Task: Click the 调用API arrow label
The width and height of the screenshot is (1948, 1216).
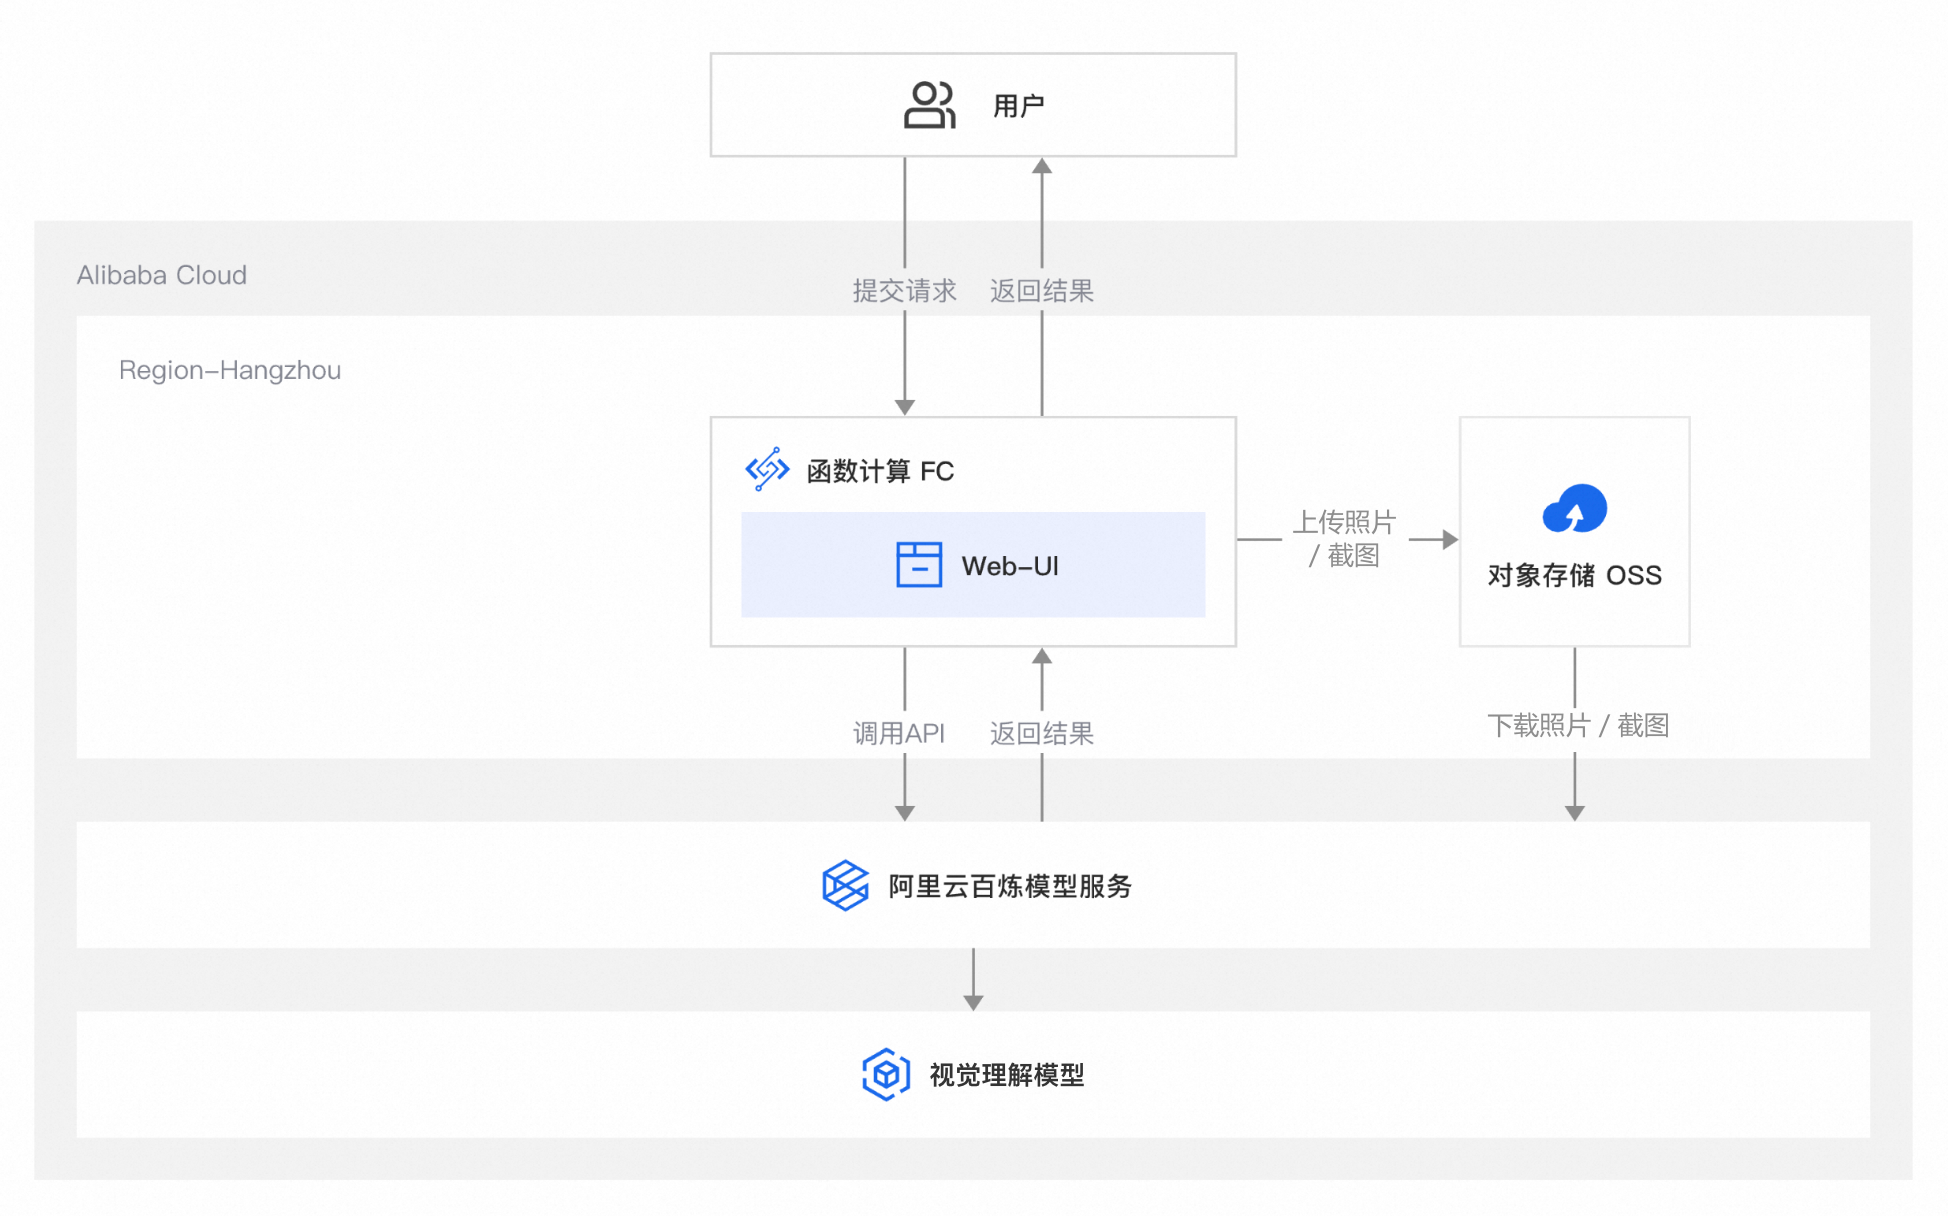Action: pyautogui.click(x=898, y=733)
